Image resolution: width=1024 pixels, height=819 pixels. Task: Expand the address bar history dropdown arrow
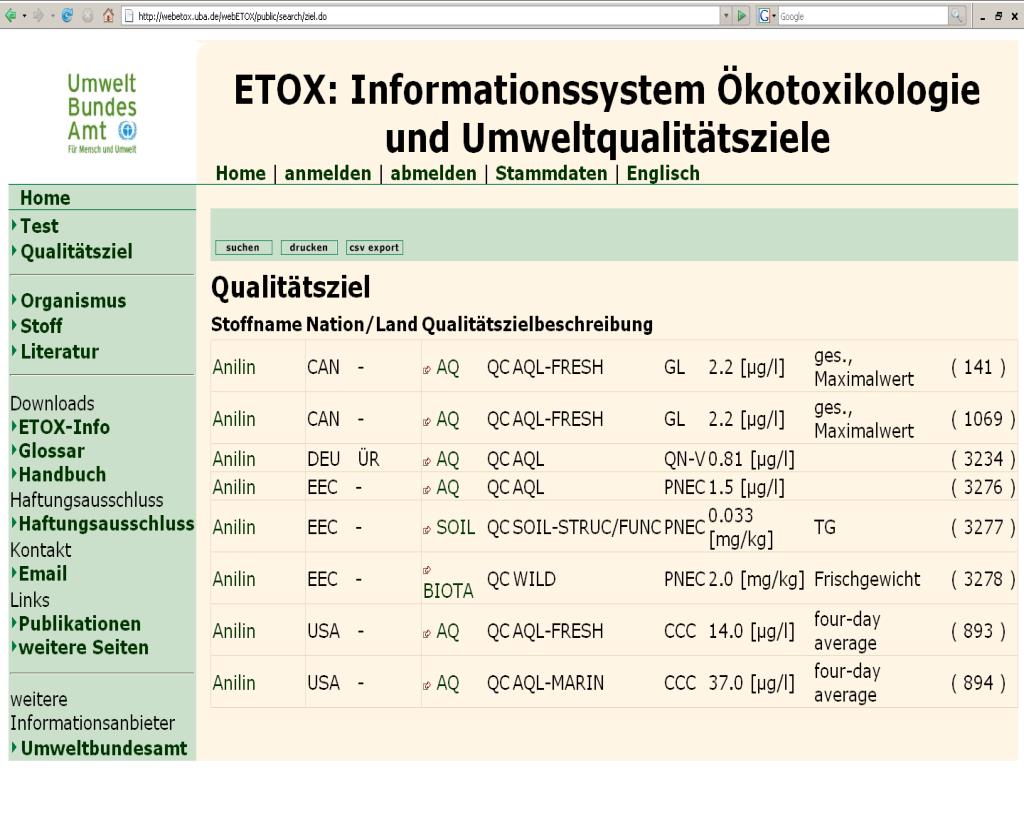click(726, 16)
